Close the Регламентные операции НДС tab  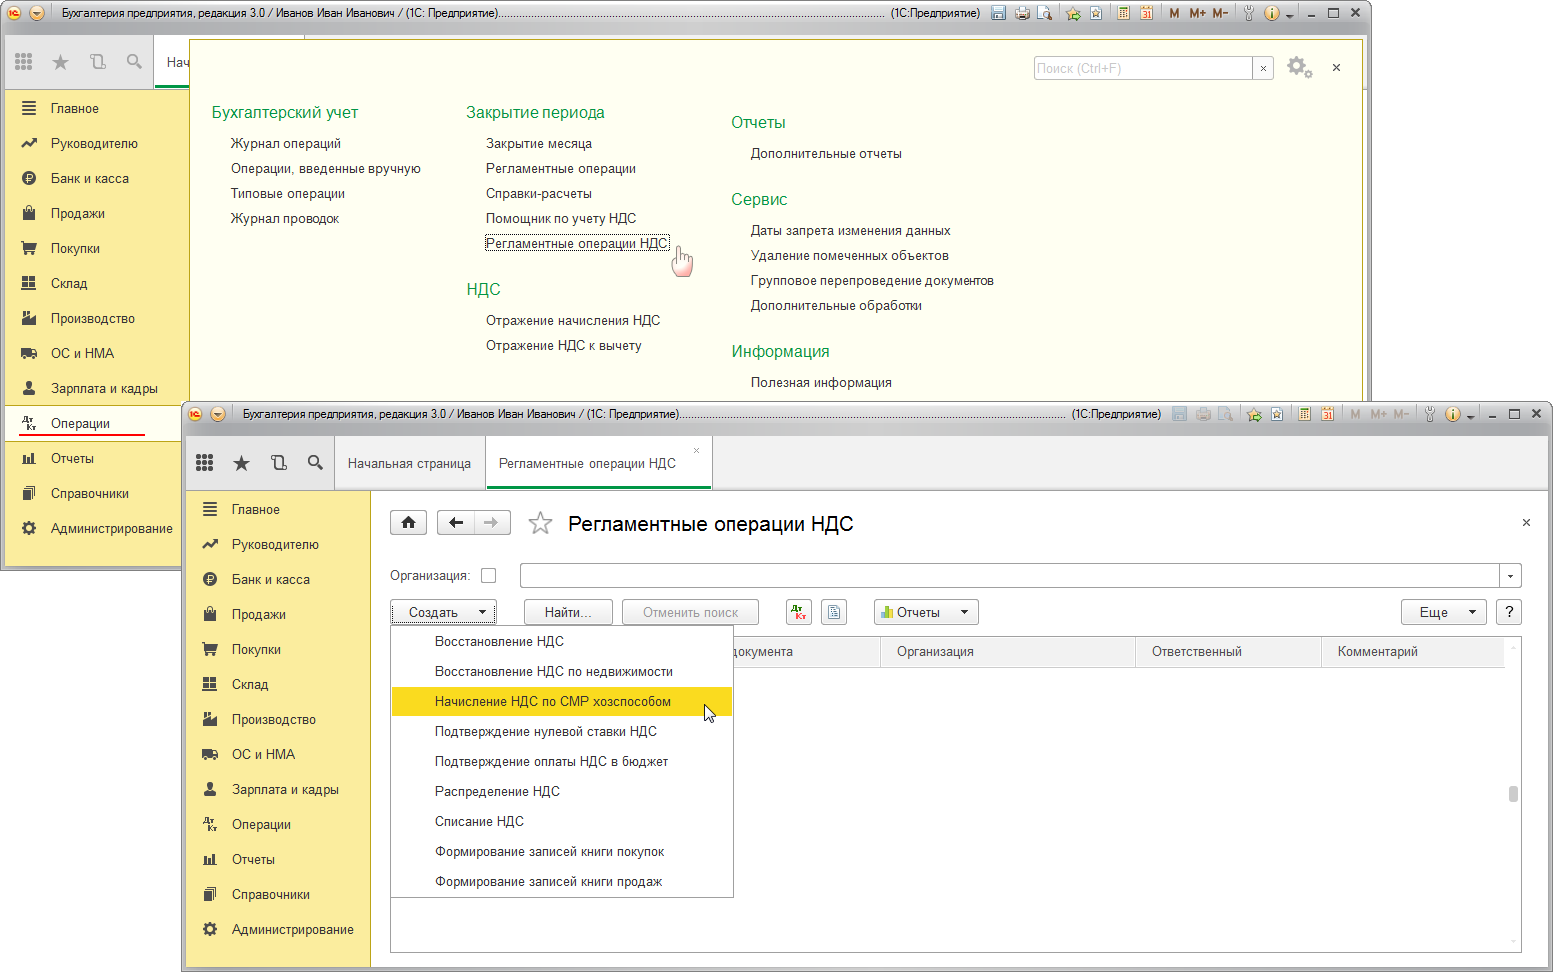[697, 451]
